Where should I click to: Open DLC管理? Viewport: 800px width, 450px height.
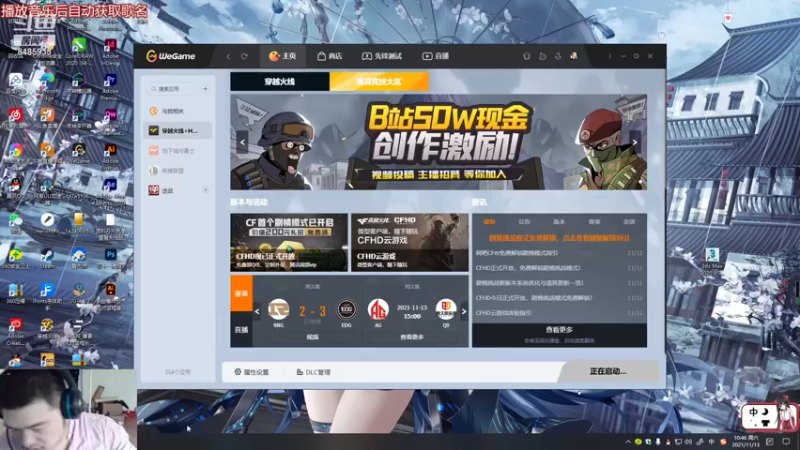pyautogui.click(x=314, y=372)
